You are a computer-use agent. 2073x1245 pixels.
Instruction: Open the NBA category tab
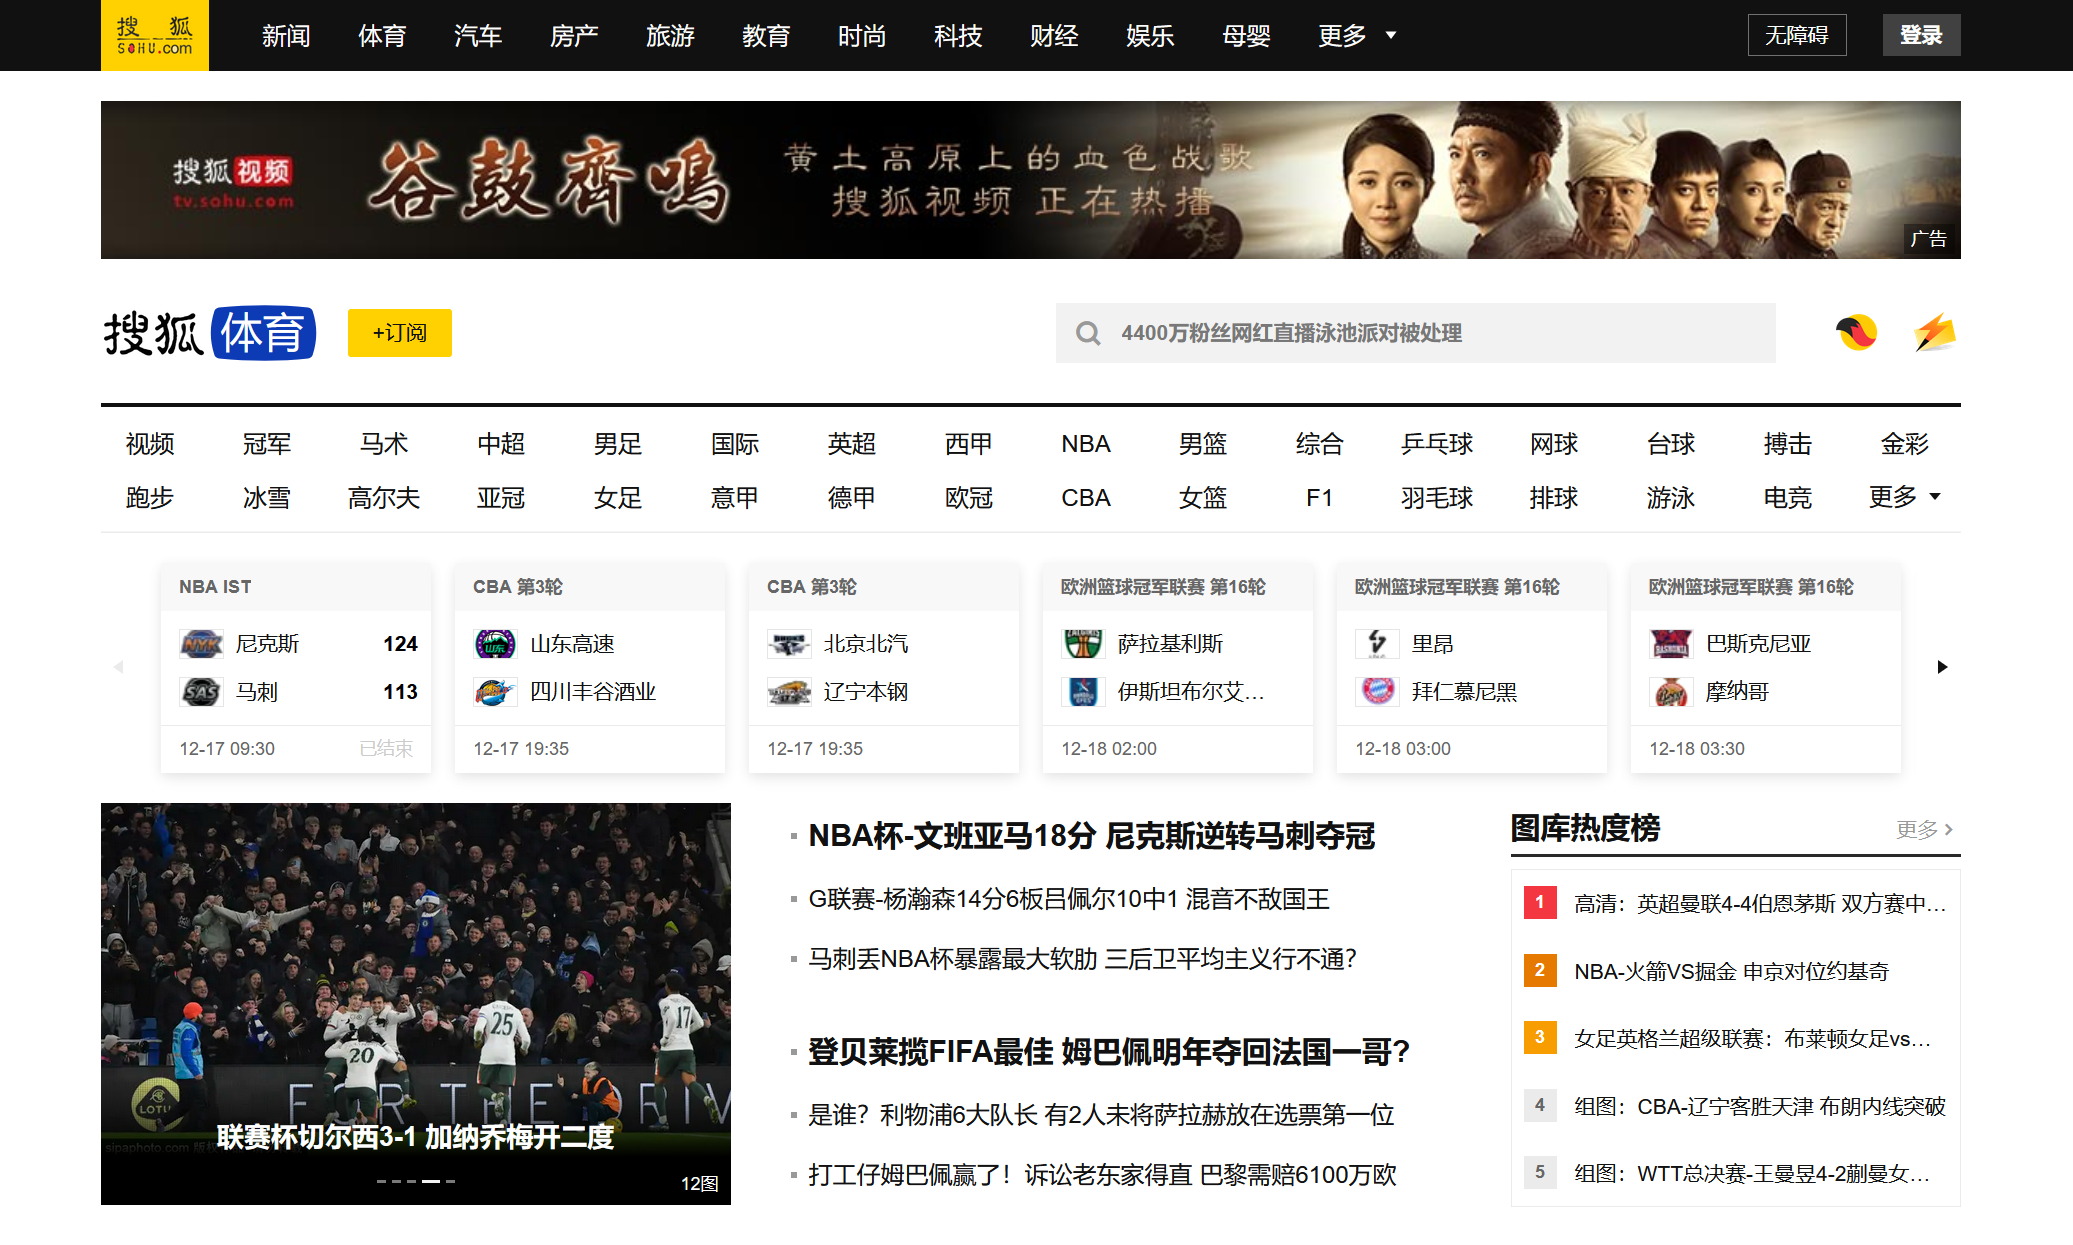1085,444
